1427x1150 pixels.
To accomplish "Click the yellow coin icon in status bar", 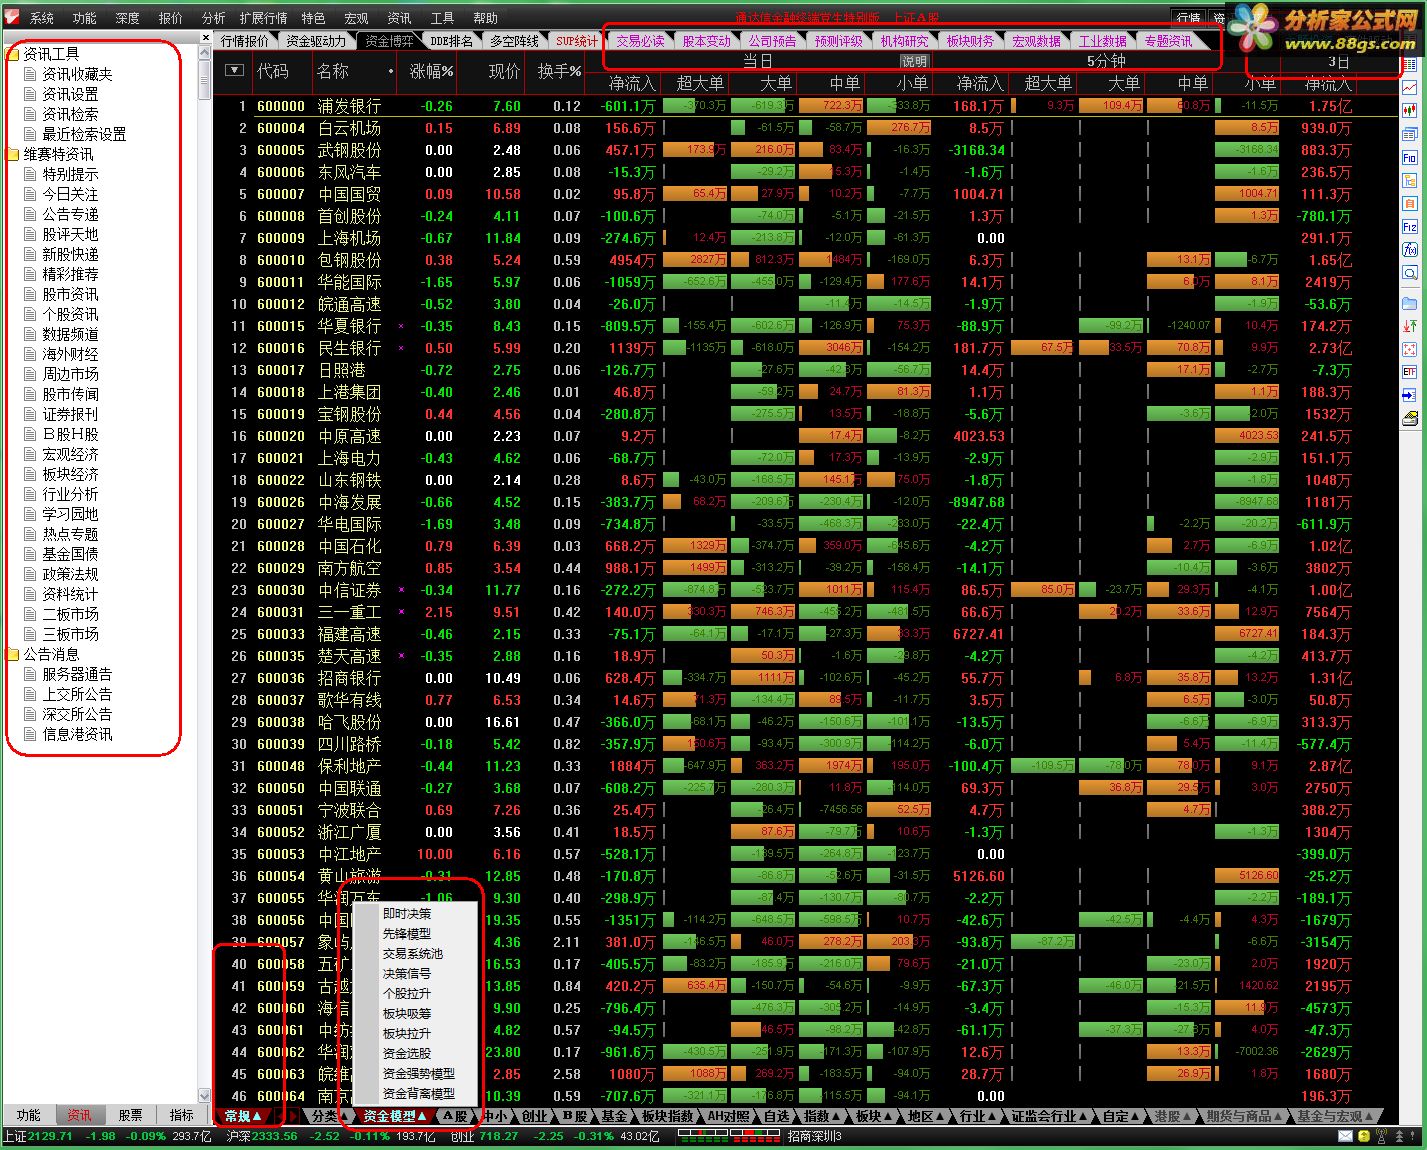I will (1364, 1136).
